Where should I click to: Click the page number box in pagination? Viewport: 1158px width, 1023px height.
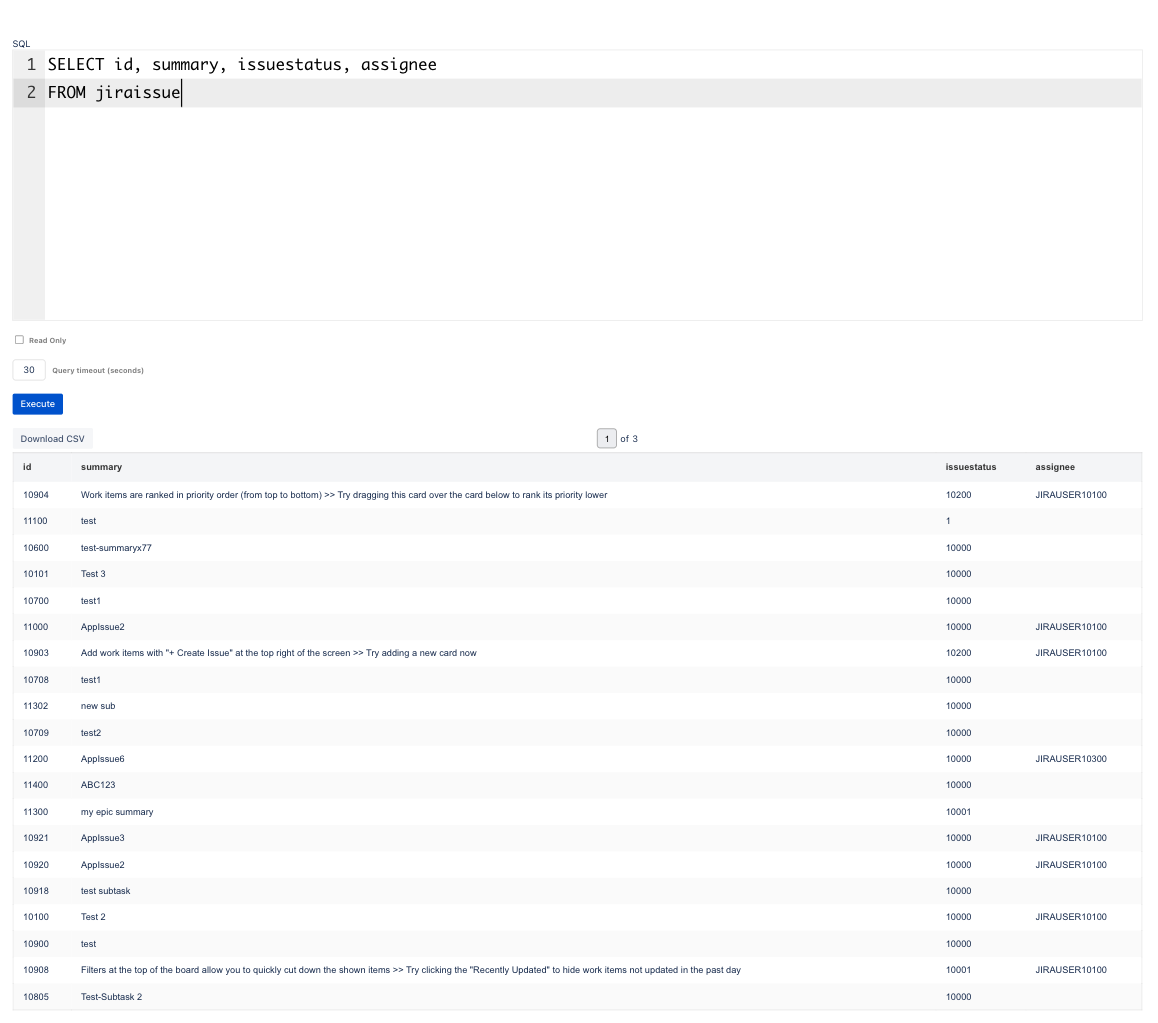pyautogui.click(x=606, y=439)
